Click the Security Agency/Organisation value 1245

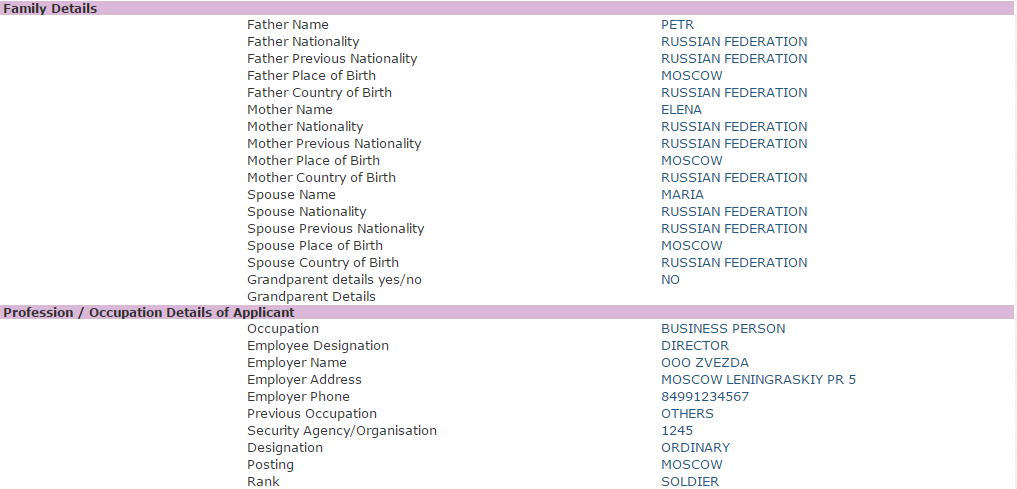pos(677,431)
